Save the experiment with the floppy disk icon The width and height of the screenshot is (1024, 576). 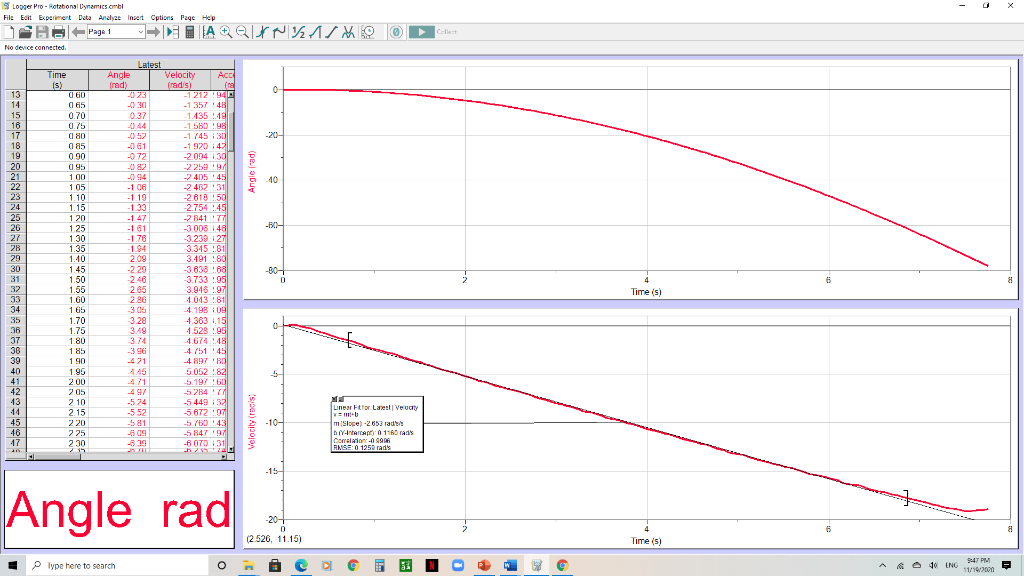[x=42, y=32]
